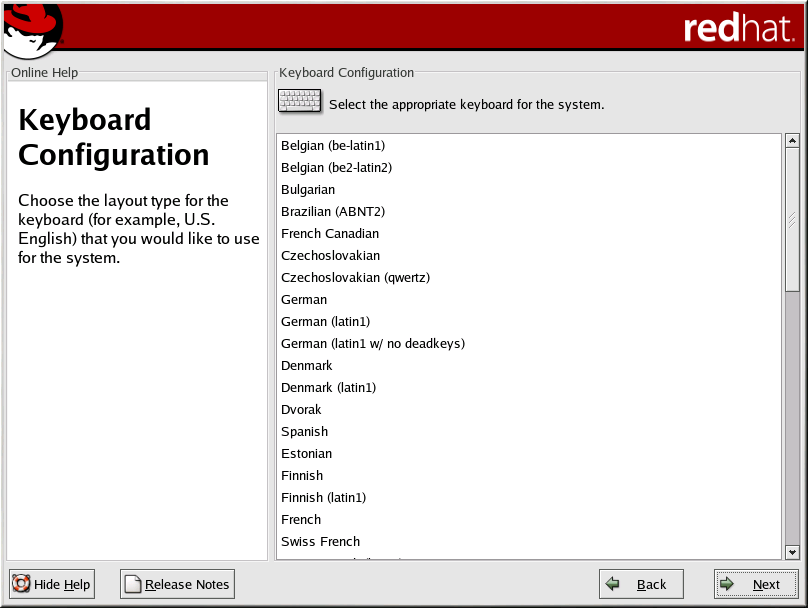Select German (latin1 w/ no deadkeys)
This screenshot has width=808, height=608.
click(373, 344)
